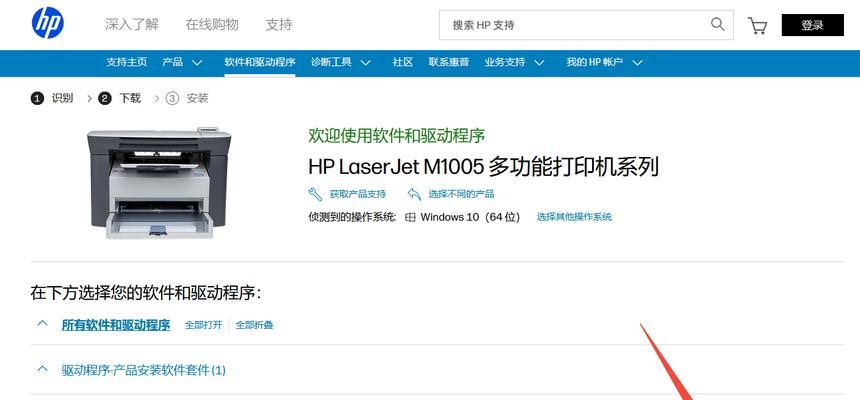Click the title HP LaserJet M1005 多功能打印机系列
The image size is (860, 400).
pos(483,167)
